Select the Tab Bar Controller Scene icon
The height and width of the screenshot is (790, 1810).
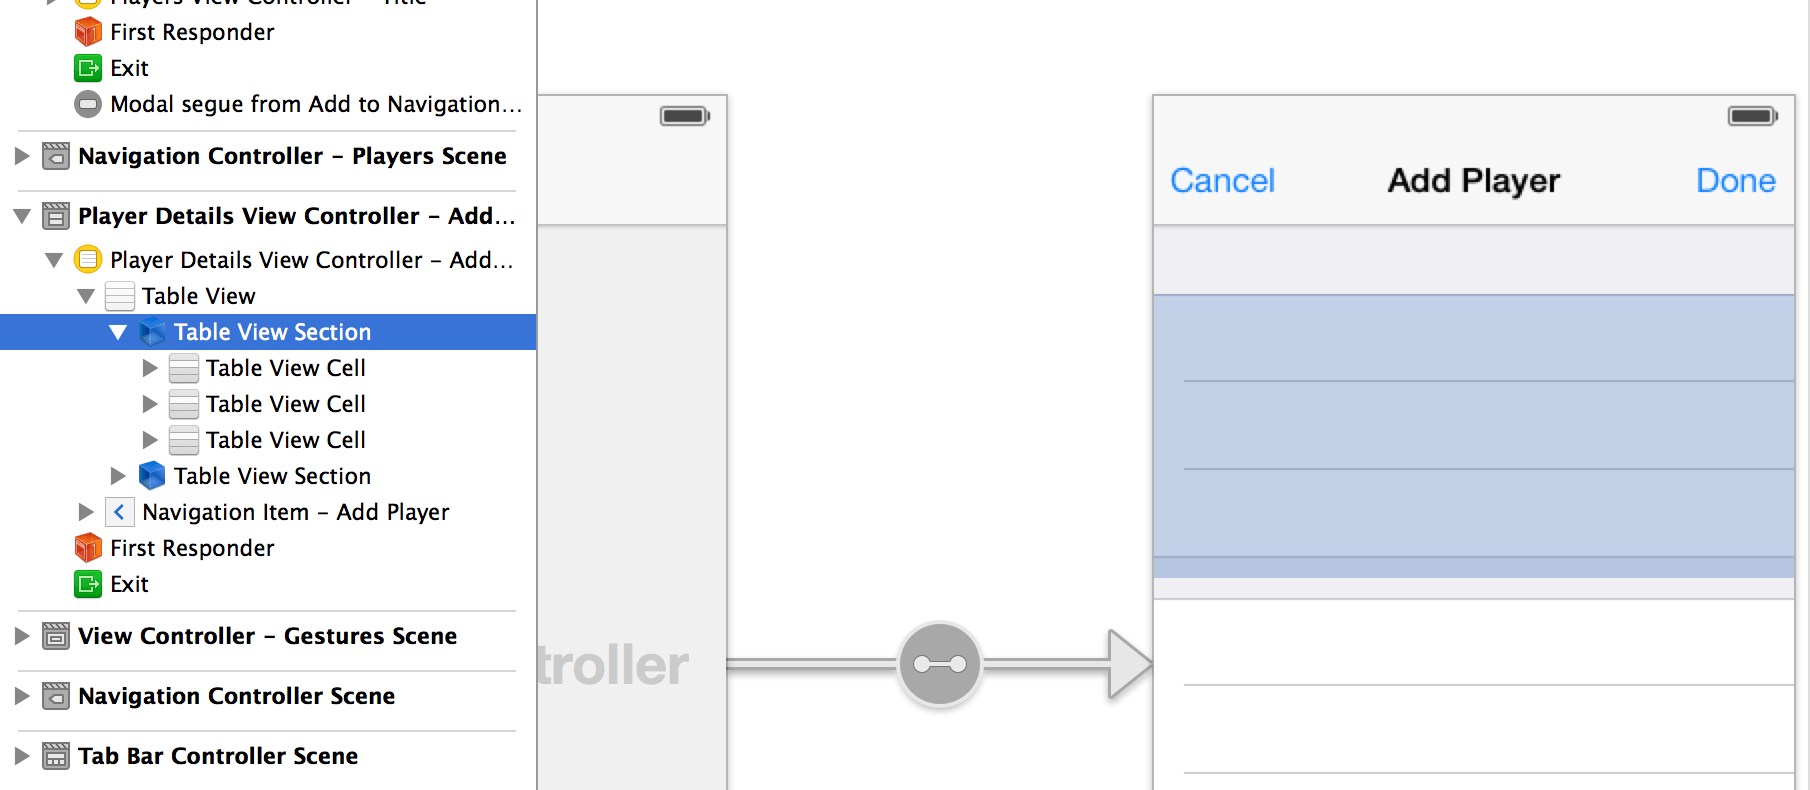[x=56, y=756]
